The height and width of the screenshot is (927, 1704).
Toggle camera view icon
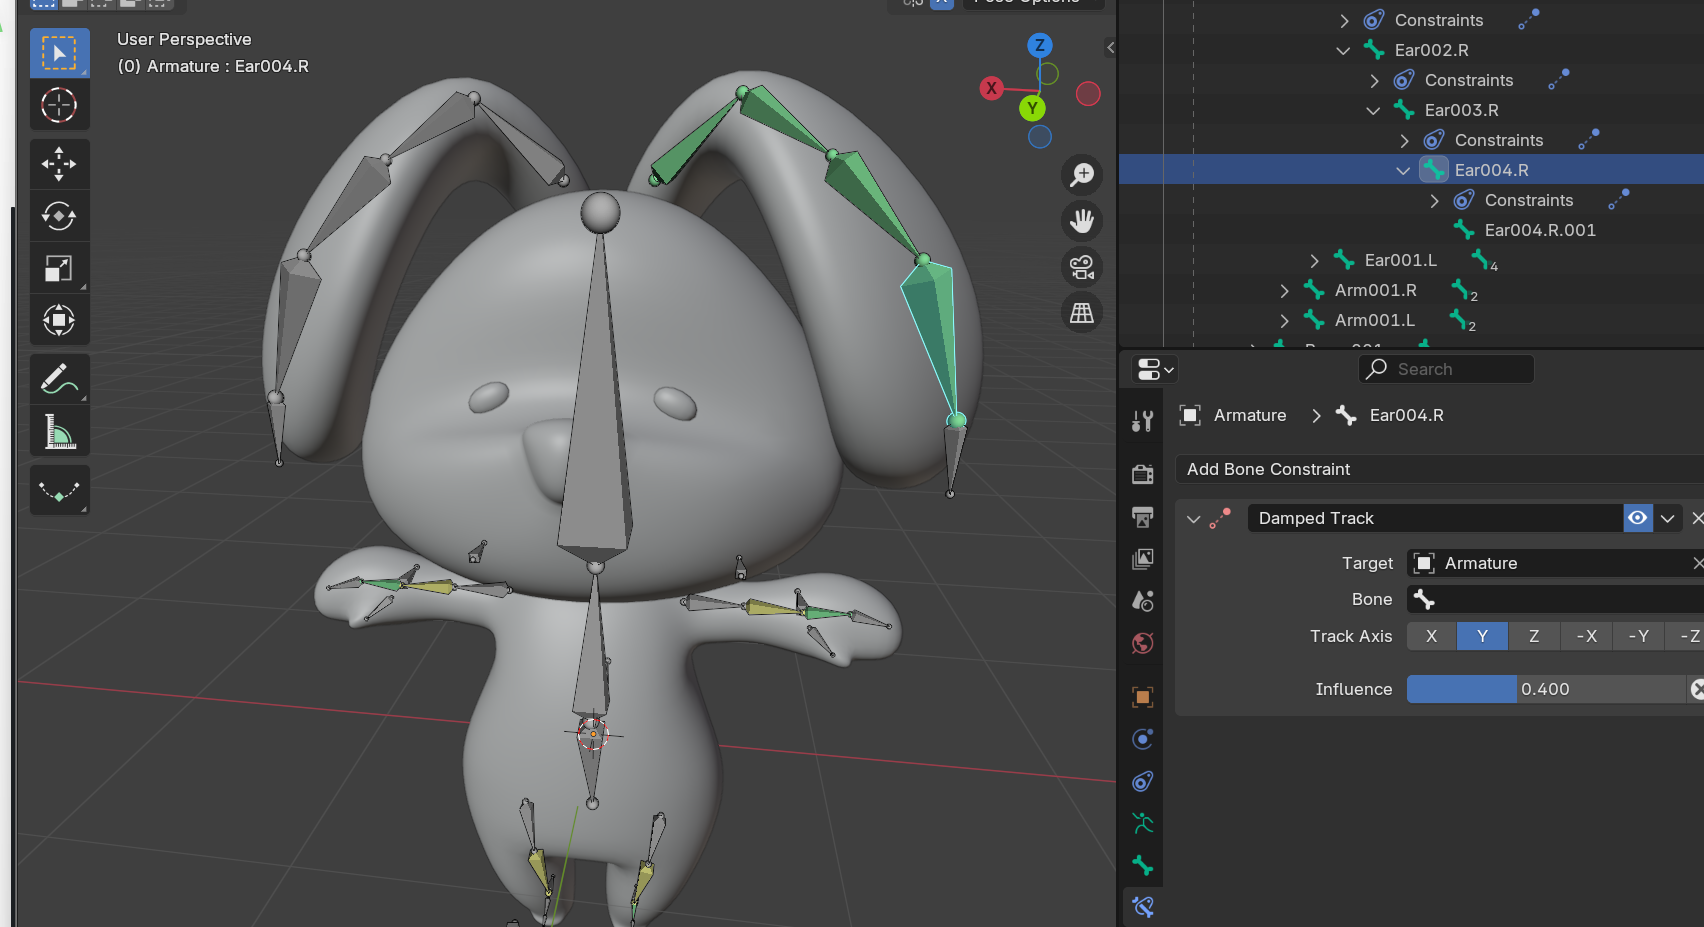tap(1081, 267)
